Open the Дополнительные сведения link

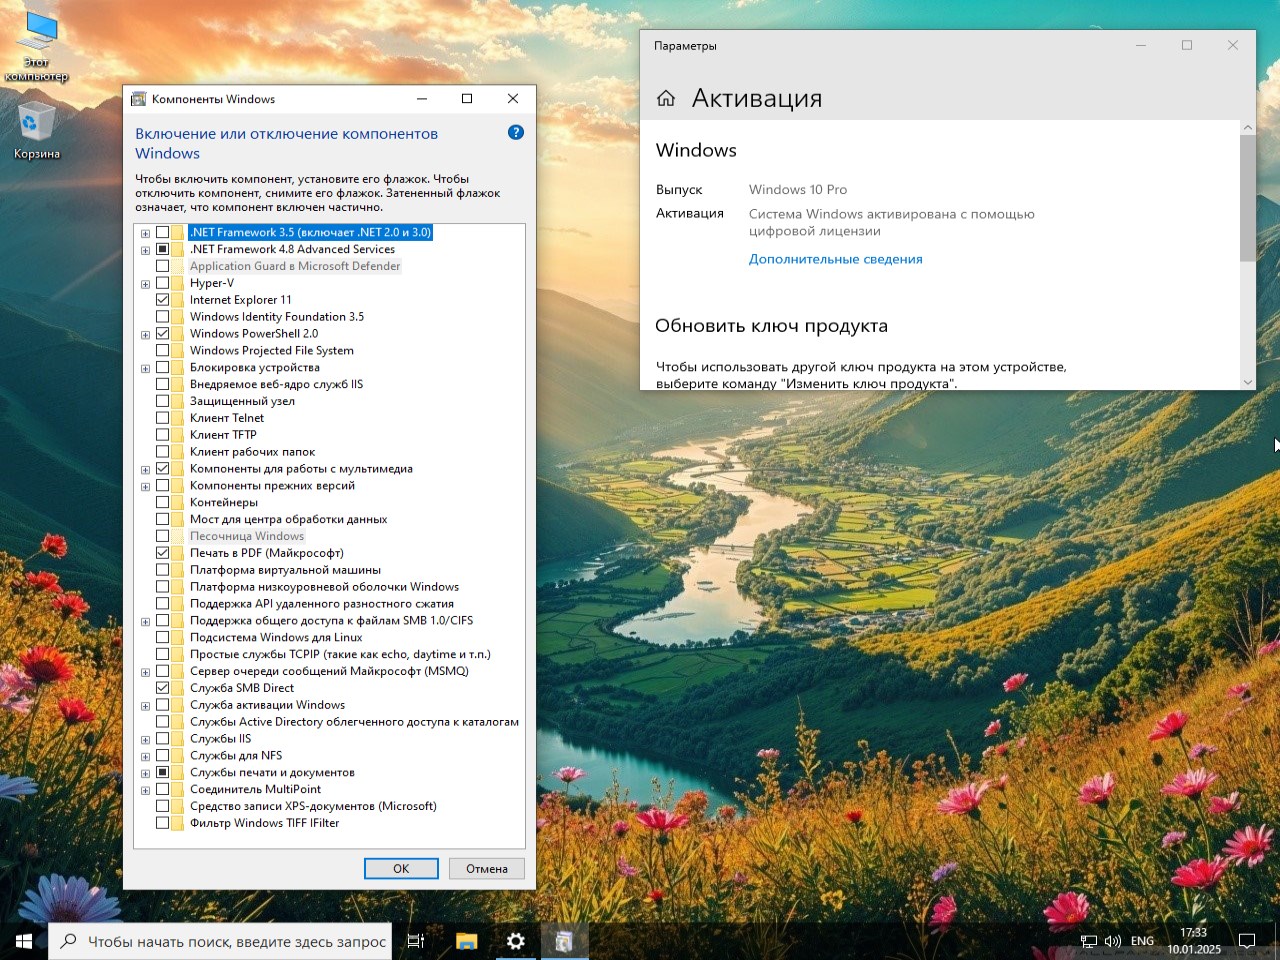(x=836, y=258)
